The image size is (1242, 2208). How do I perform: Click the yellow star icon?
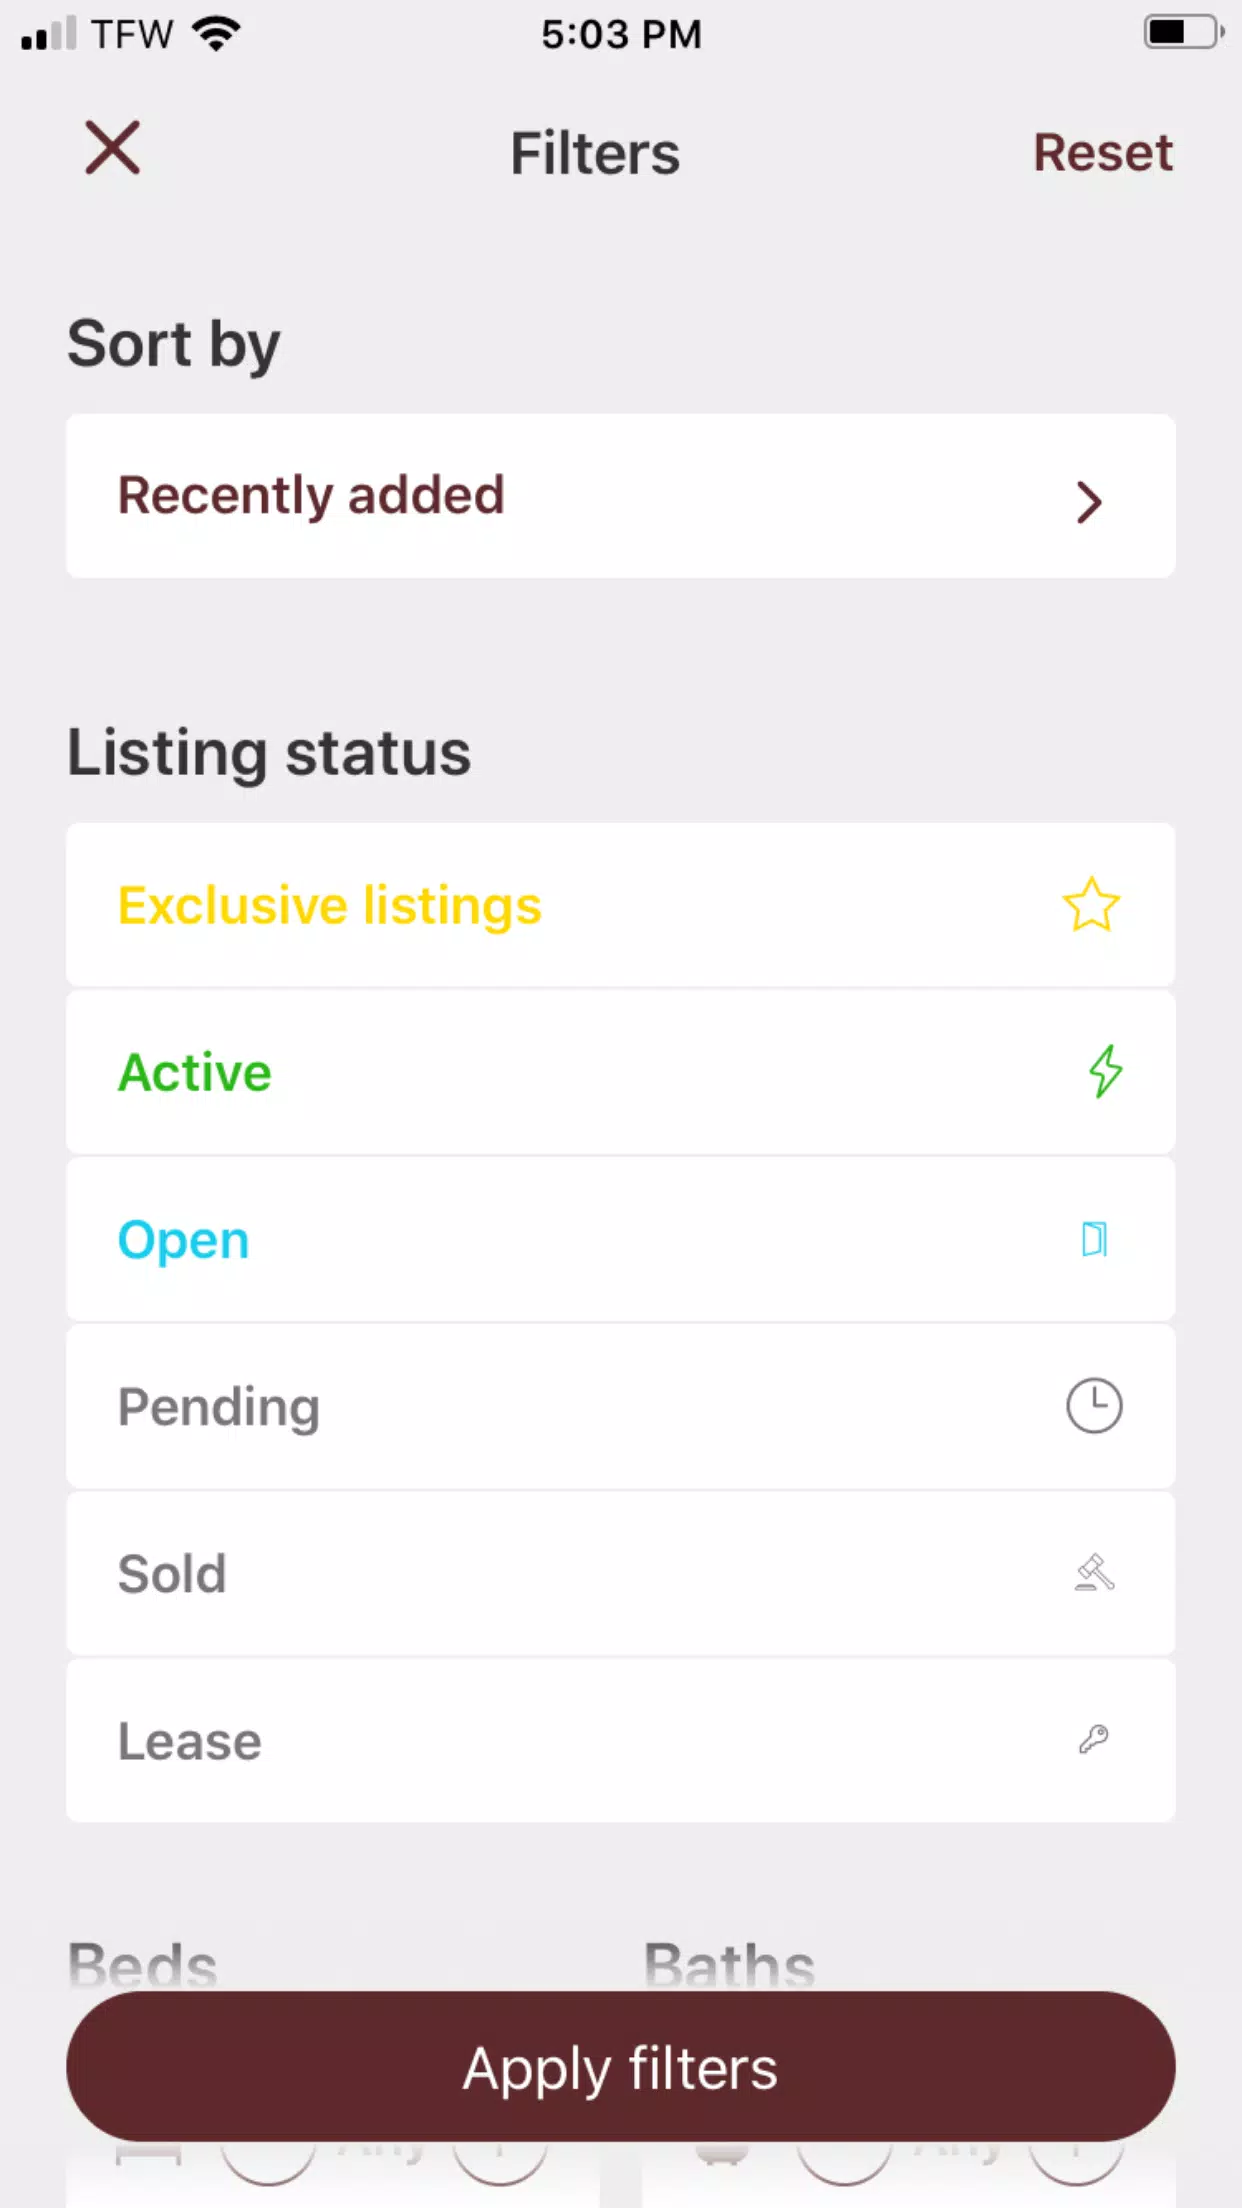click(x=1091, y=905)
